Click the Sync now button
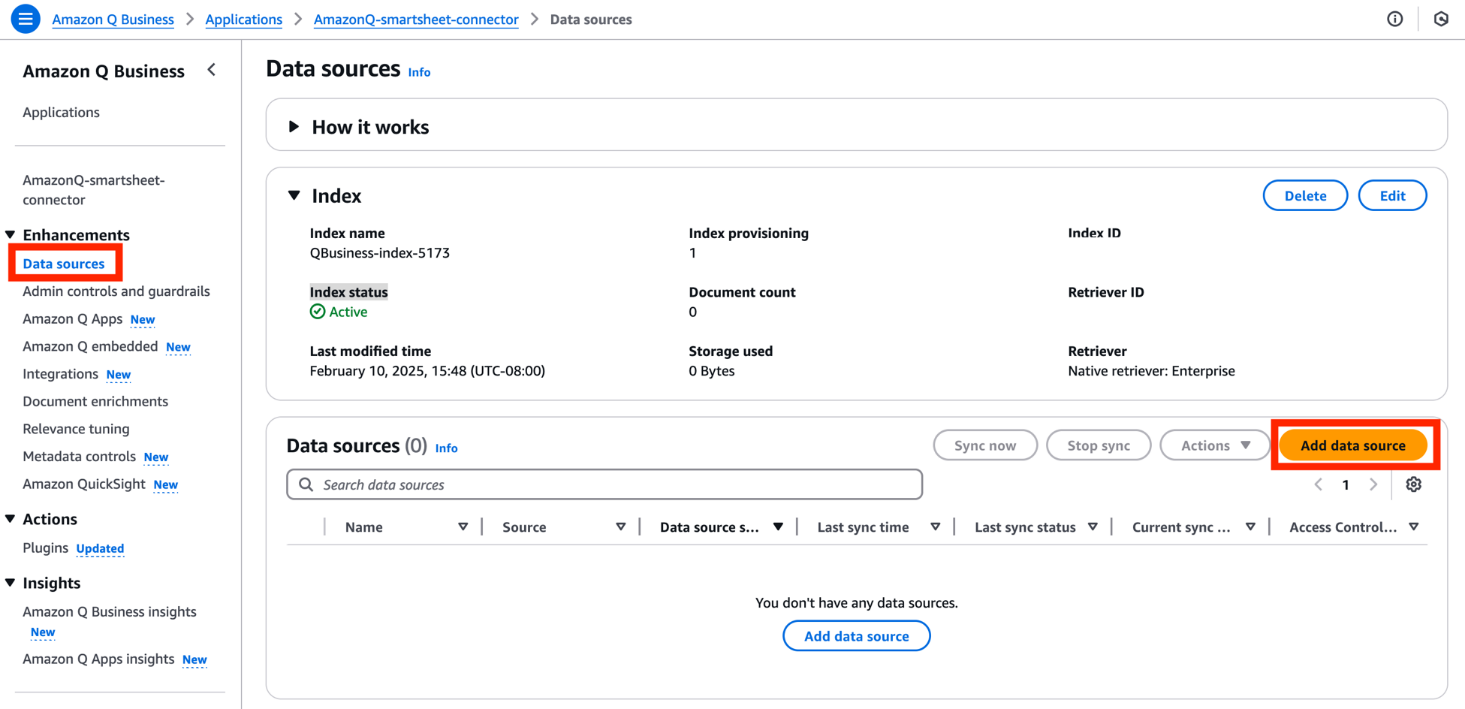 (985, 446)
